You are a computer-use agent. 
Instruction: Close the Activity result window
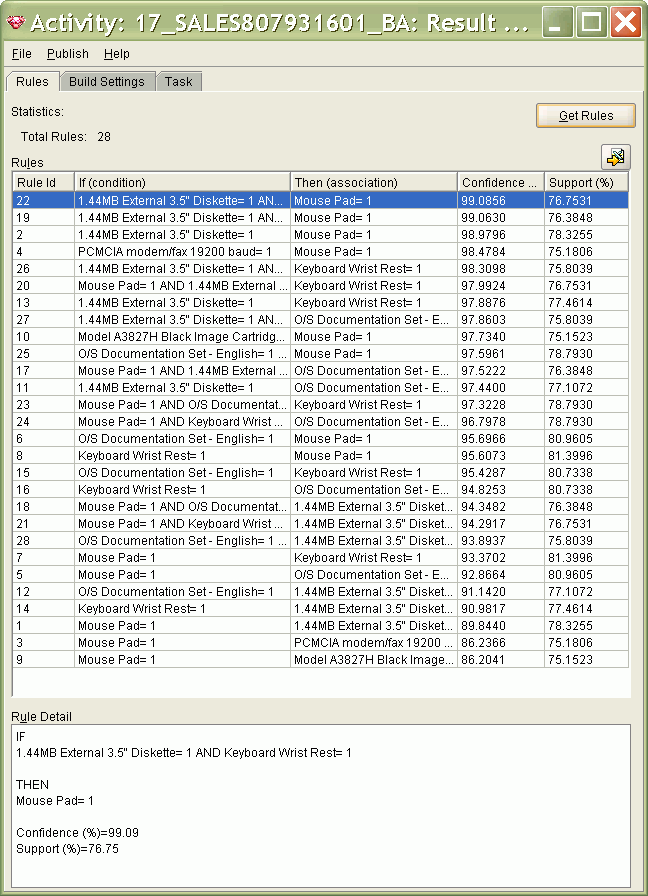click(x=626, y=22)
